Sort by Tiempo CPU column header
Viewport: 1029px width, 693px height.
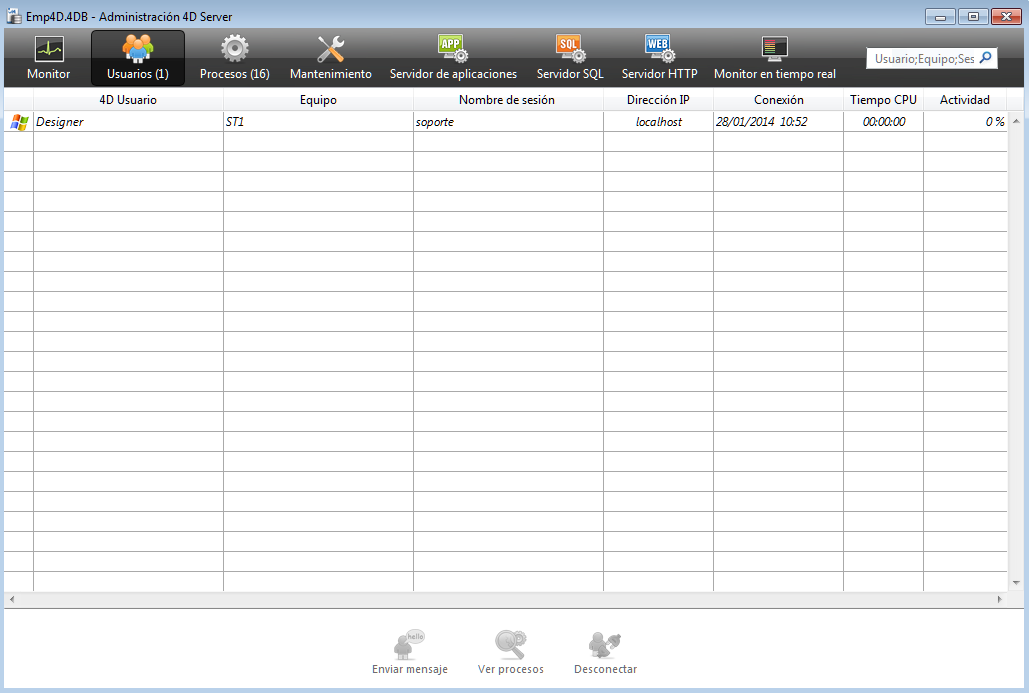click(883, 100)
